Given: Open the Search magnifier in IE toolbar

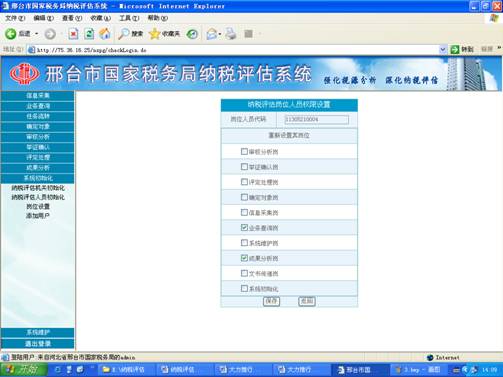Looking at the screenshot, I should (124, 34).
